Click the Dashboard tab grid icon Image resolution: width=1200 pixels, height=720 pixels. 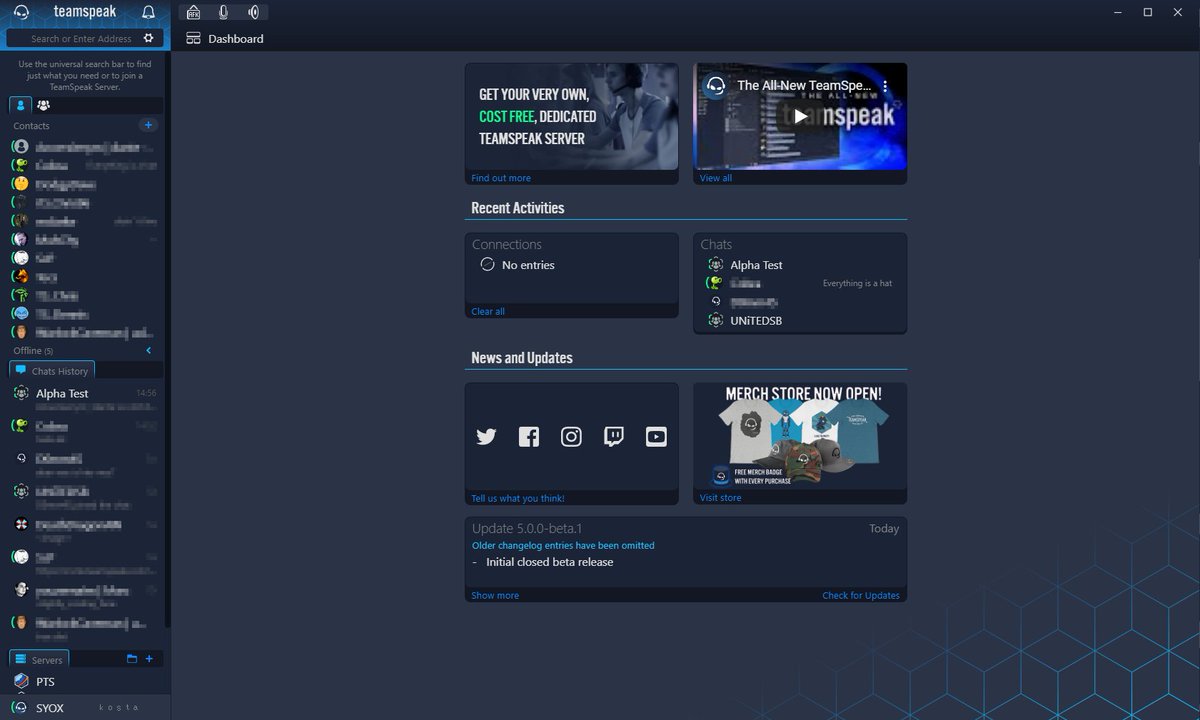pos(194,38)
